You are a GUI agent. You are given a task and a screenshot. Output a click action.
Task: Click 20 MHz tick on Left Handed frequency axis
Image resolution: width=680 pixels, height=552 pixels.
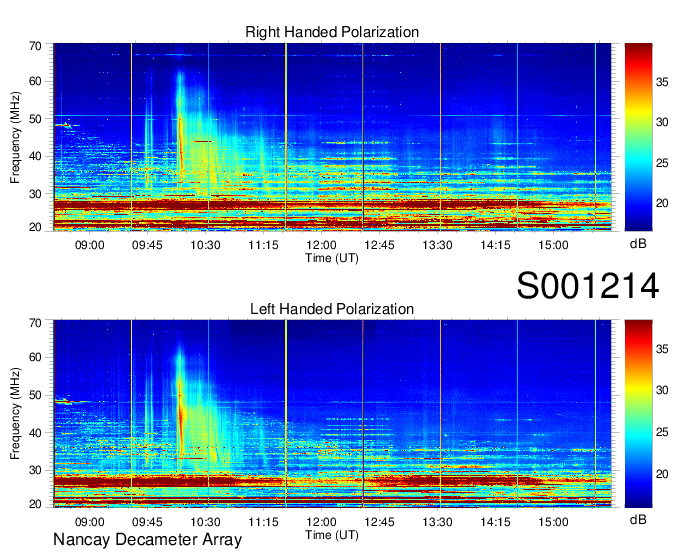[35, 504]
